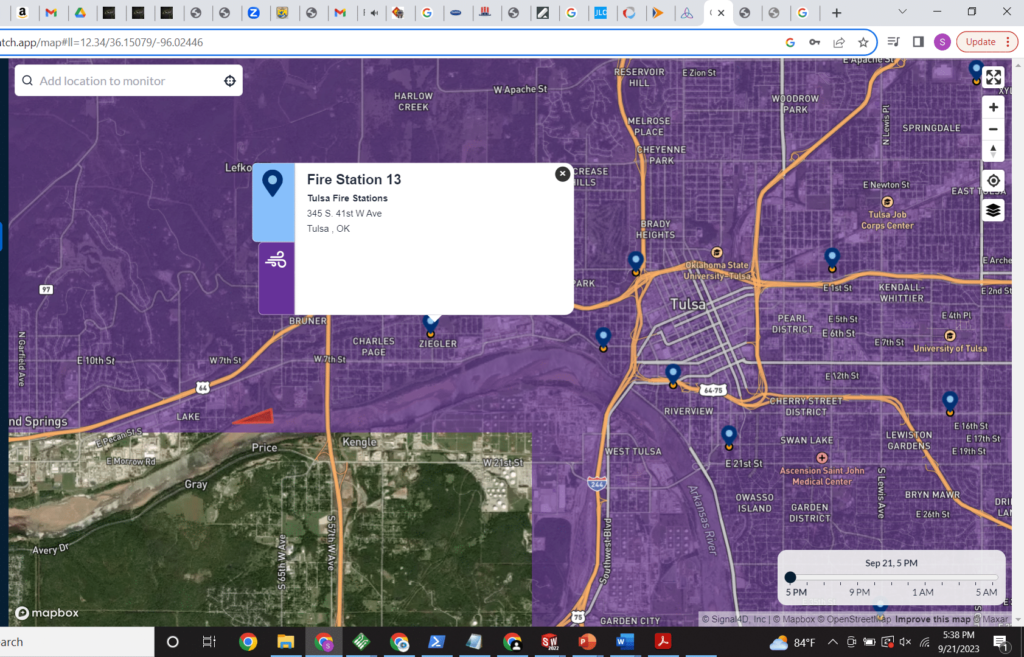Bookmark this page with star icon
This screenshot has width=1024, height=657.
[863, 42]
